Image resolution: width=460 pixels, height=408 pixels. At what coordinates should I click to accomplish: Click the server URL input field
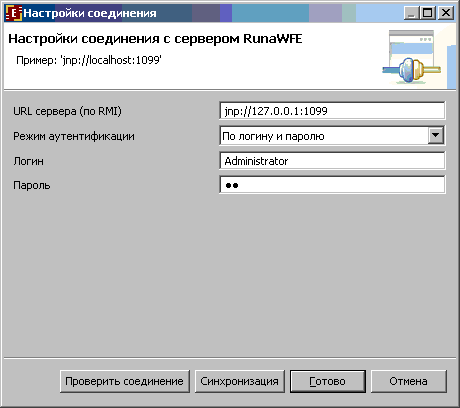tap(332, 111)
